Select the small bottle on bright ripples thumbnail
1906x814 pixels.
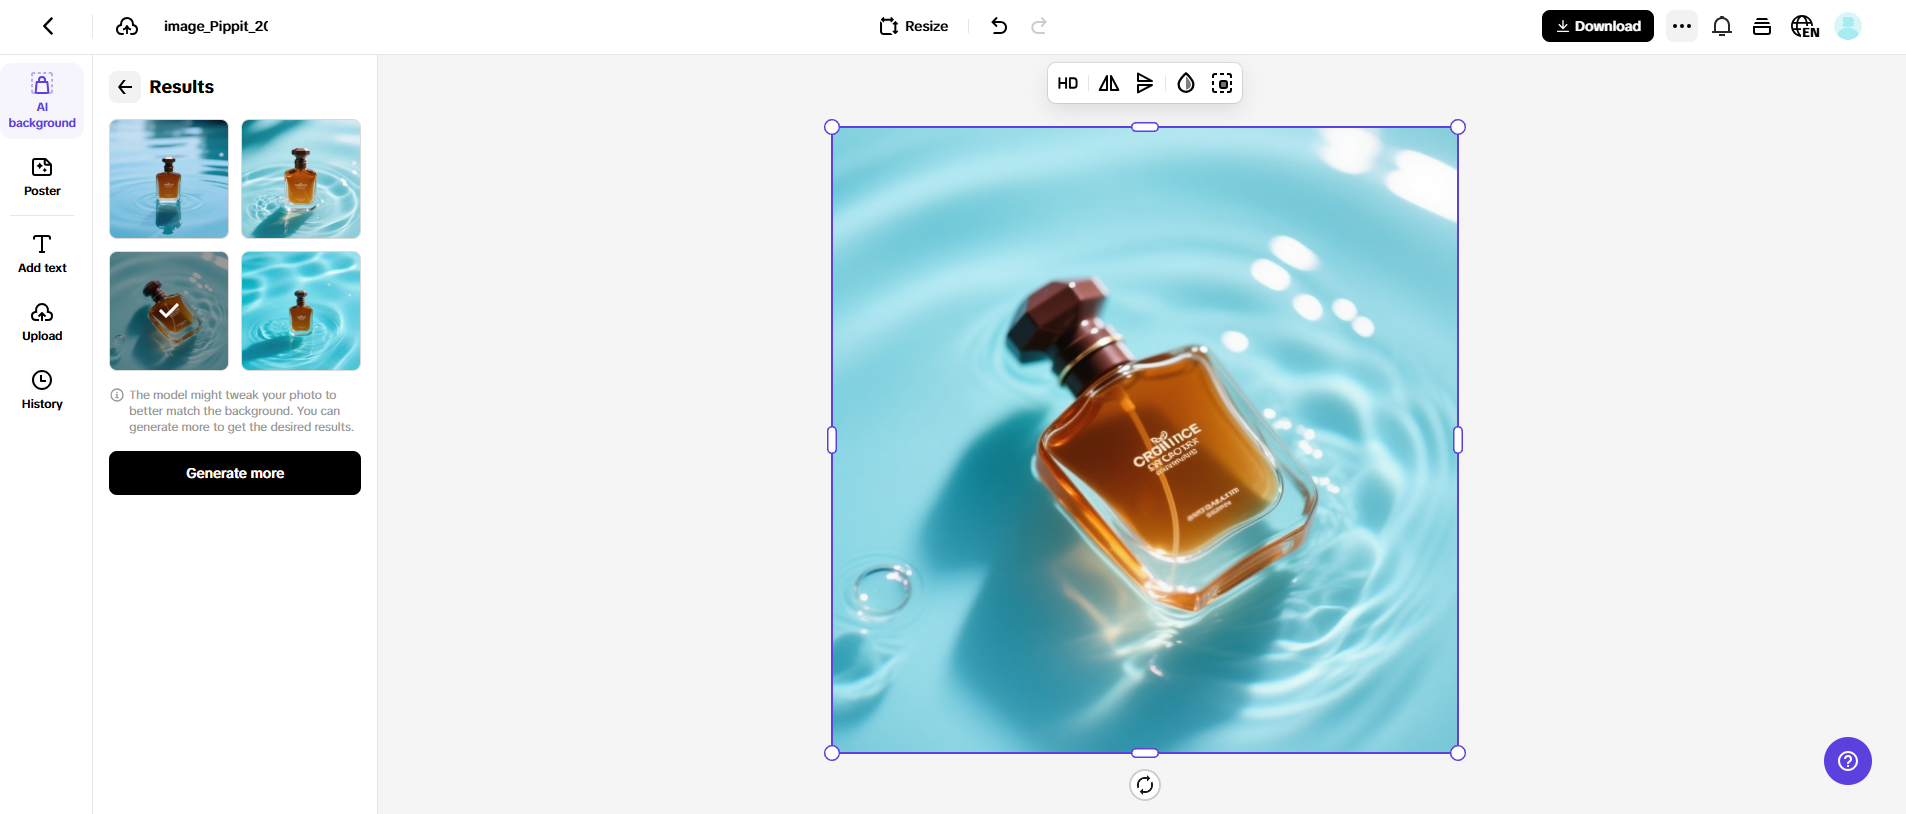click(301, 311)
